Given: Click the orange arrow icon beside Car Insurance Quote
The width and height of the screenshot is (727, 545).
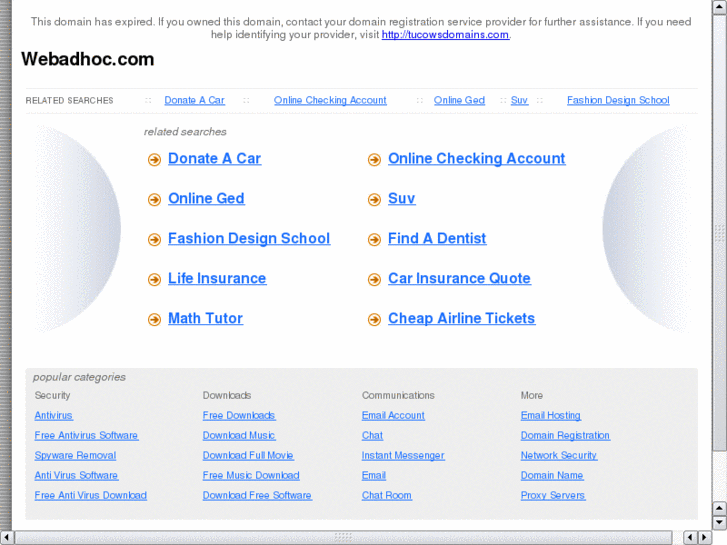Looking at the screenshot, I should [x=374, y=280].
